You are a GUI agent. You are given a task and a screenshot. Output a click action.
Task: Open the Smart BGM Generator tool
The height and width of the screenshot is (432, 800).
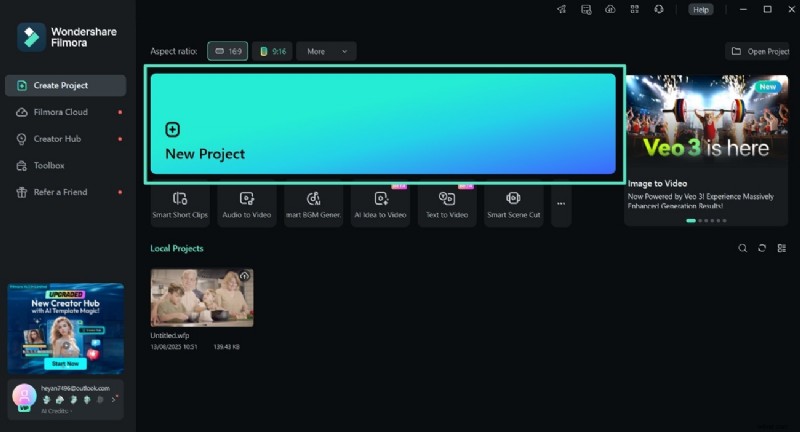314,204
